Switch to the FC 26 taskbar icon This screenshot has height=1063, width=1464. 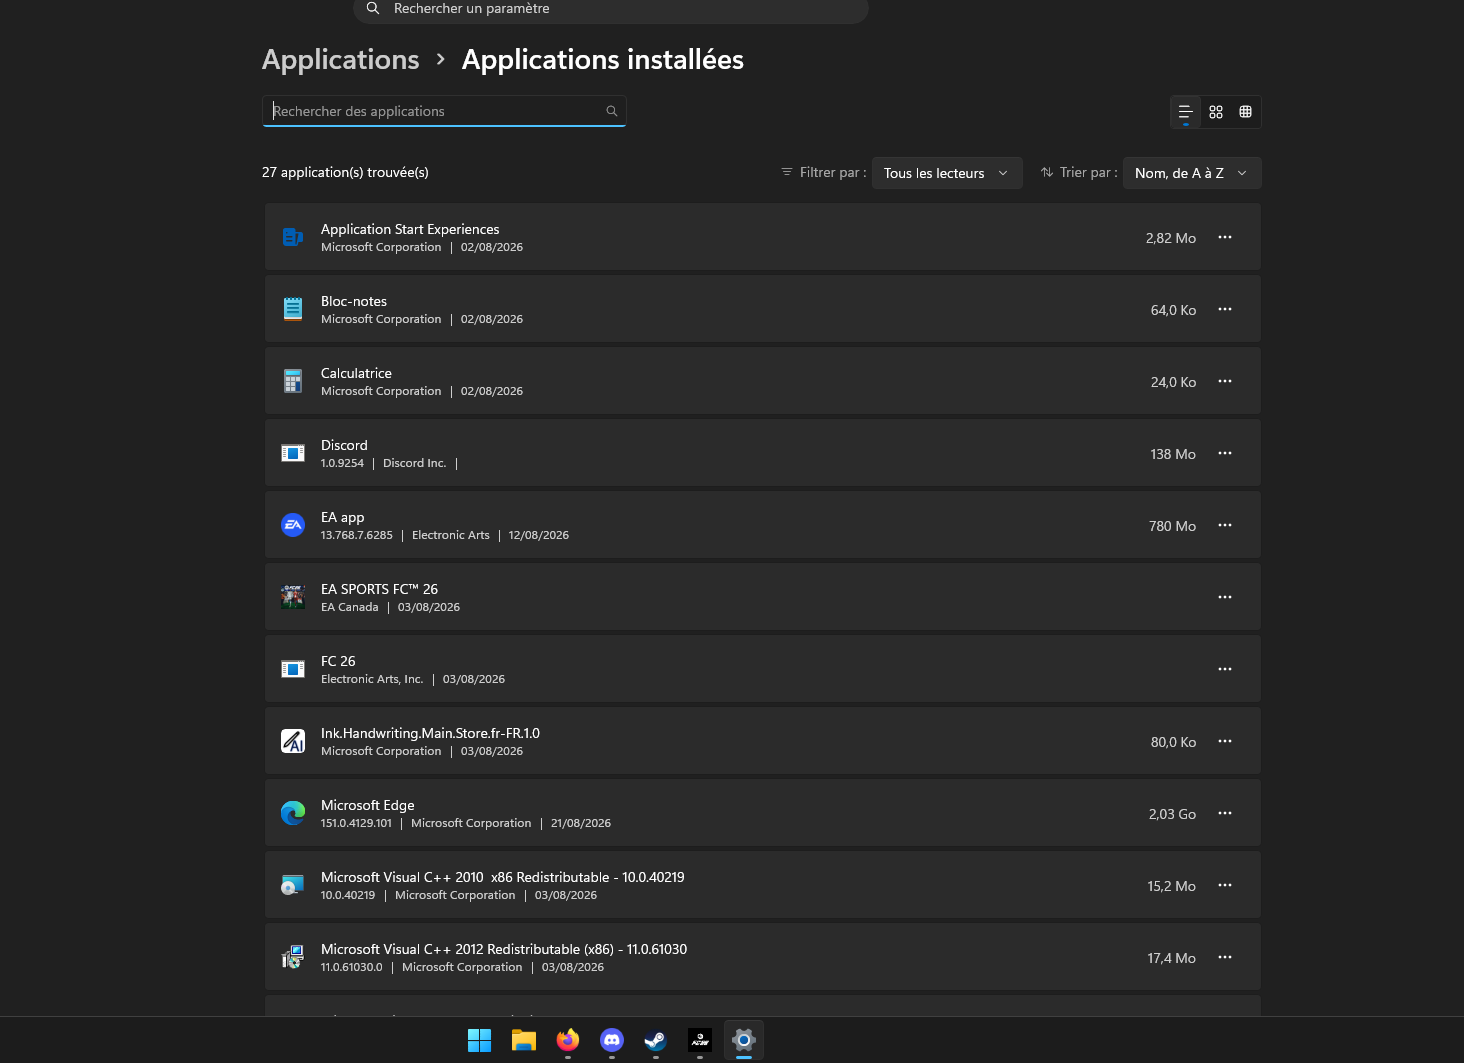point(700,1040)
